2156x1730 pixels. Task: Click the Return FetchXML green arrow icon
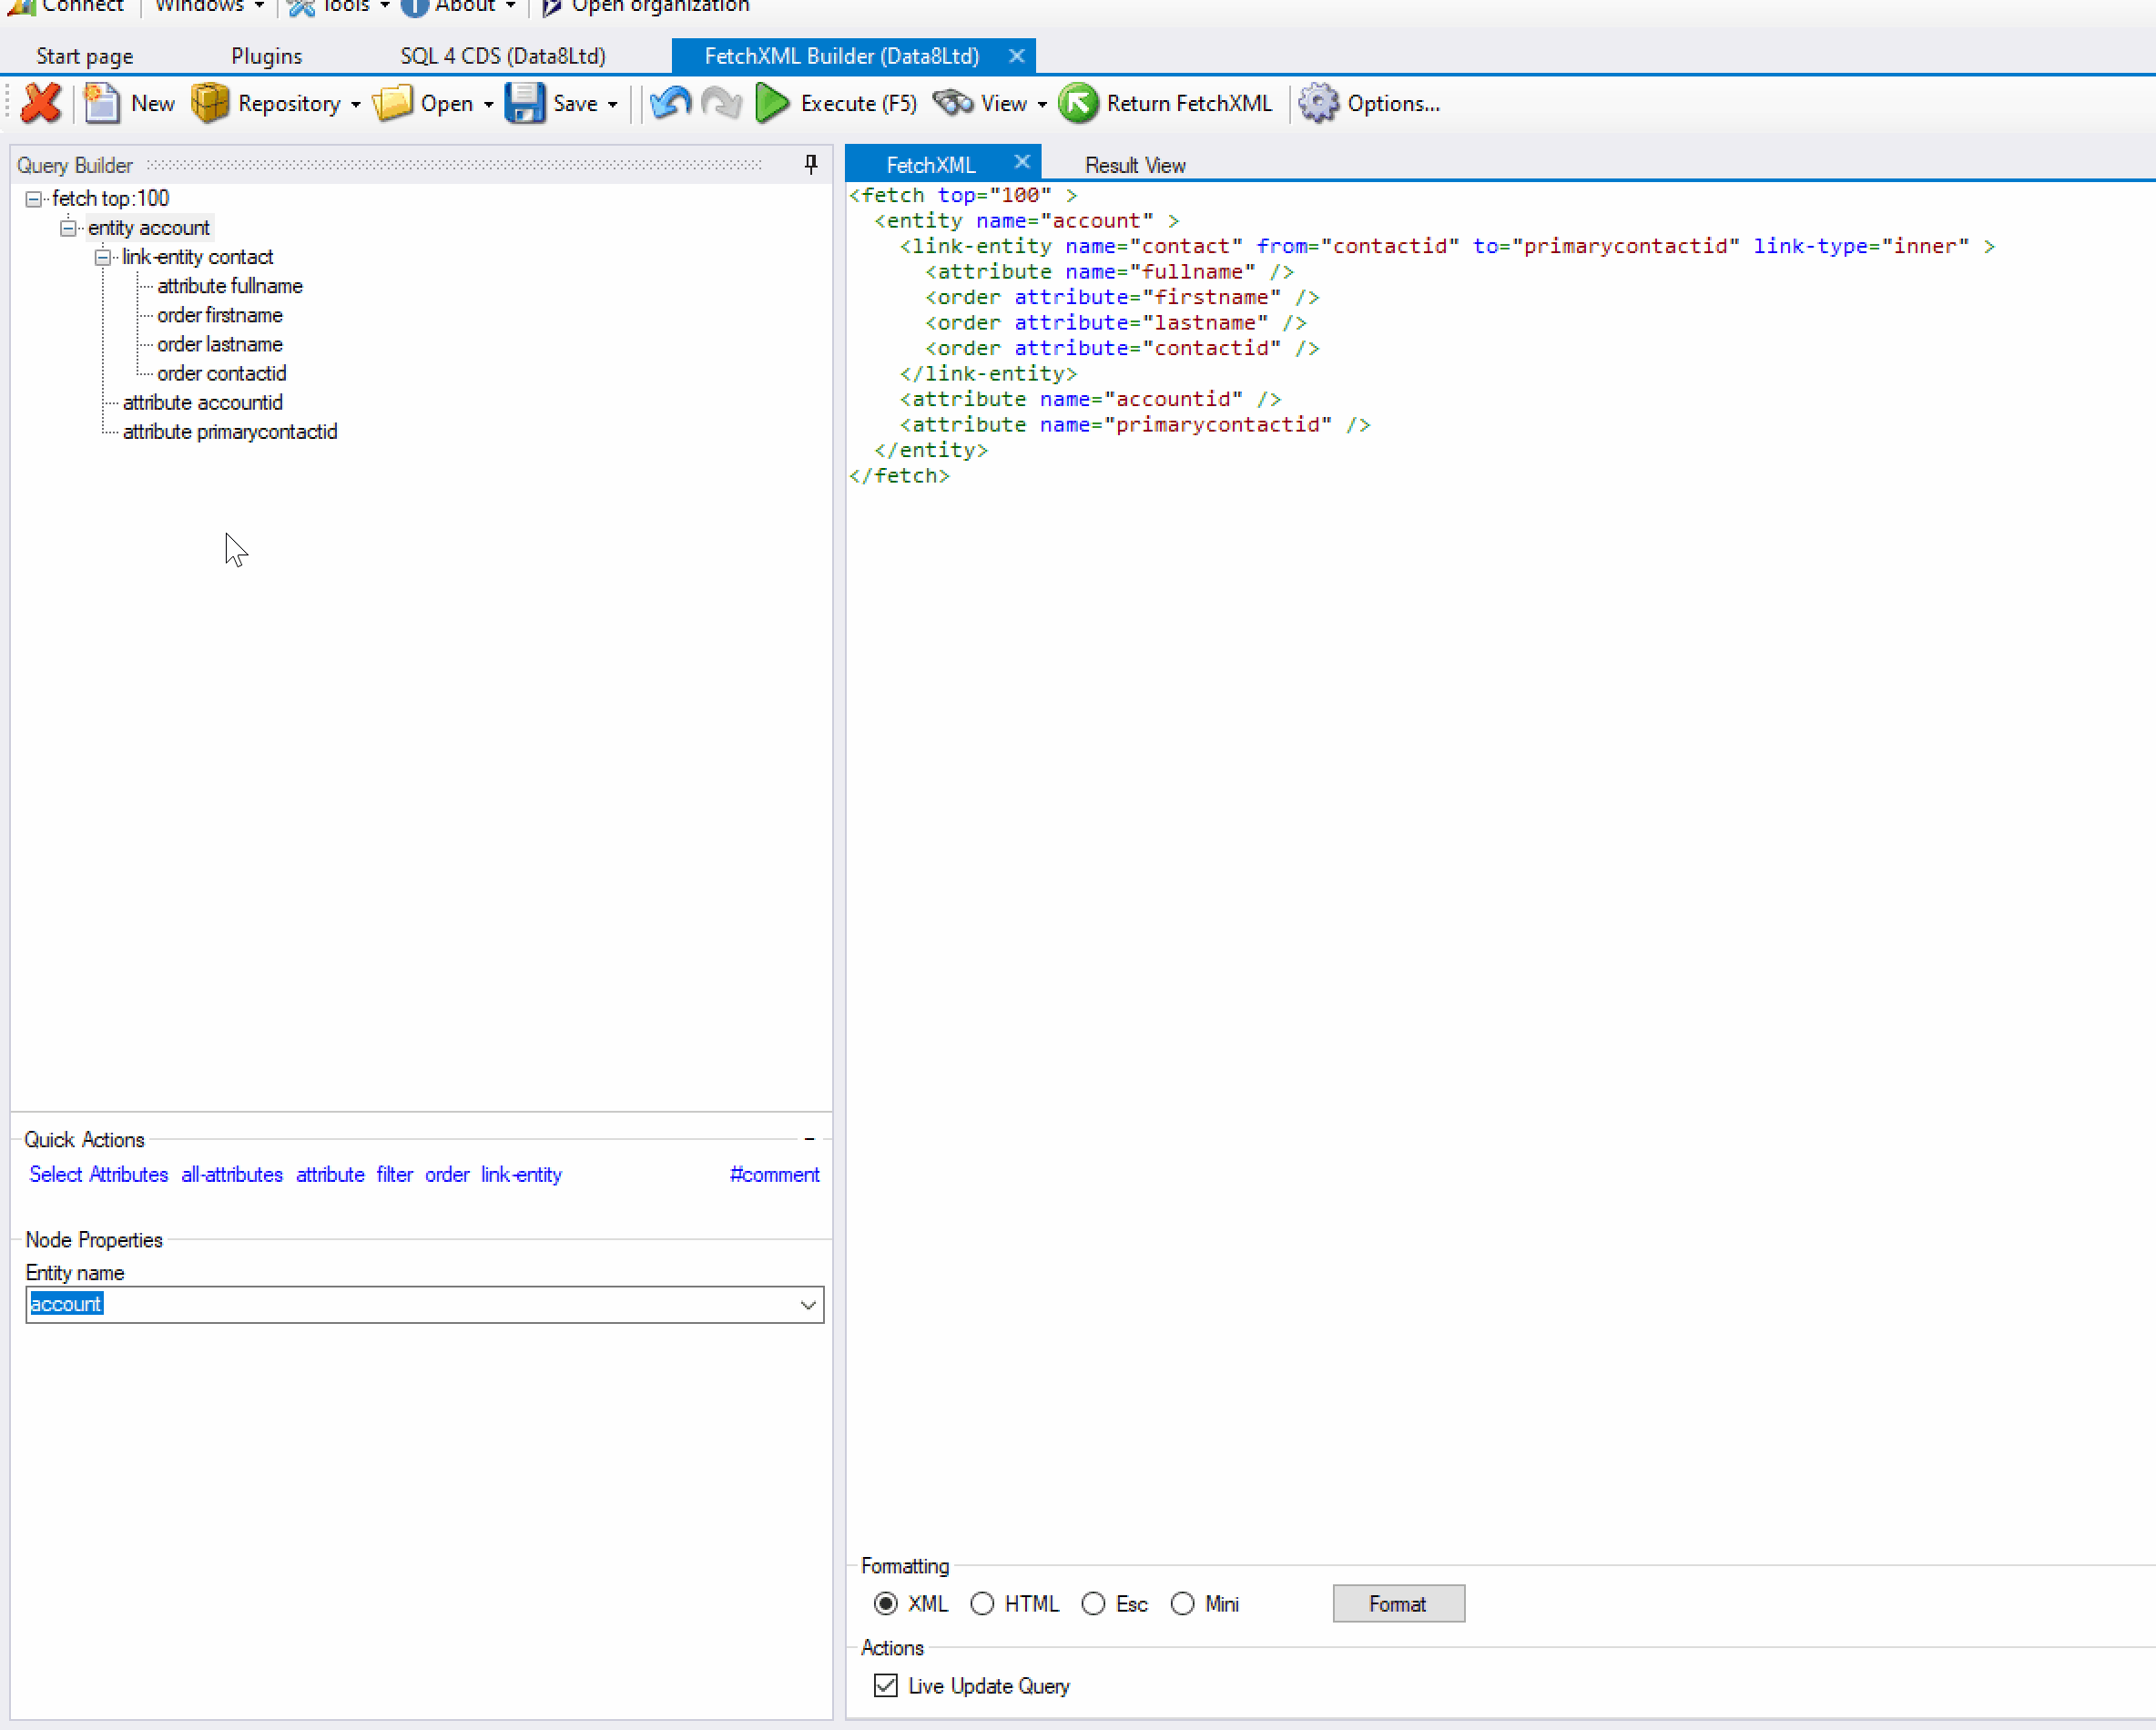1078,104
